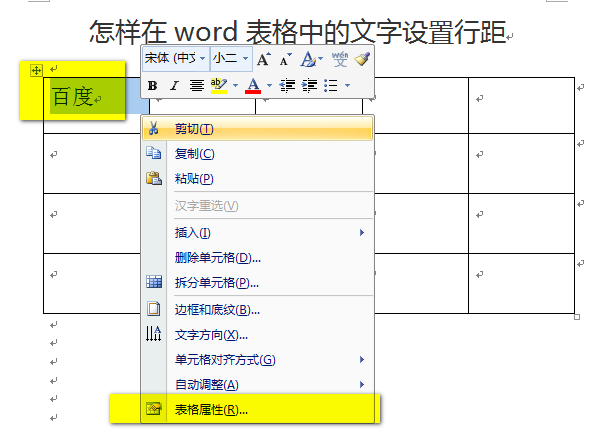Open font name 宋体 combo box
The width and height of the screenshot is (600, 429).
(176, 59)
